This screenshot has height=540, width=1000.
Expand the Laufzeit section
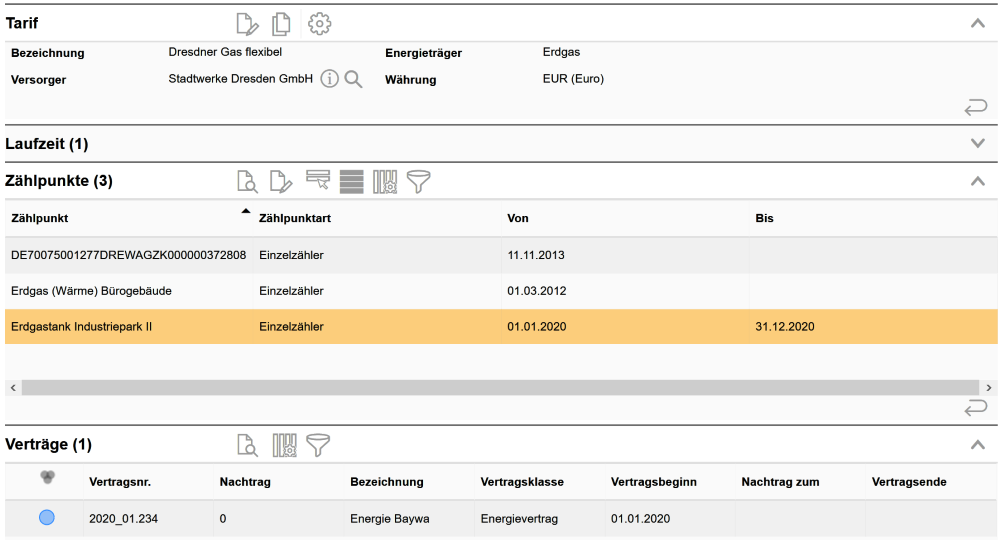tap(978, 144)
